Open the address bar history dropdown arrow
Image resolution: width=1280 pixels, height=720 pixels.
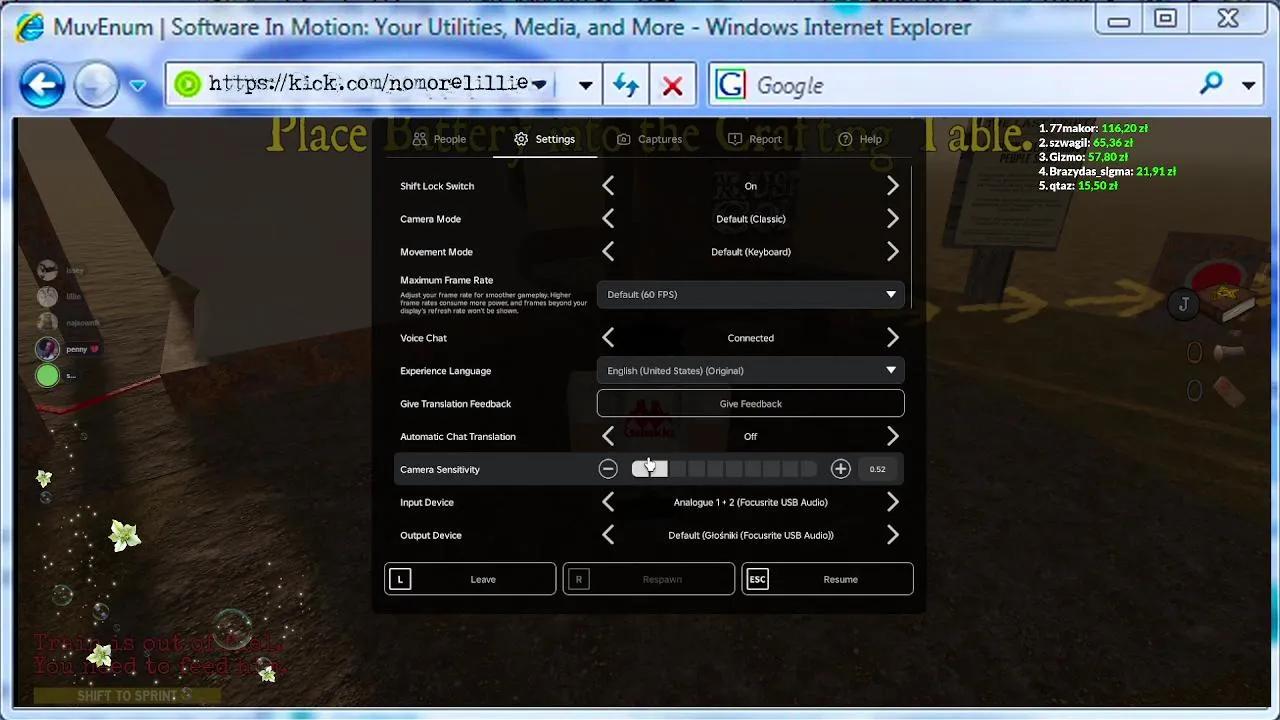[586, 86]
